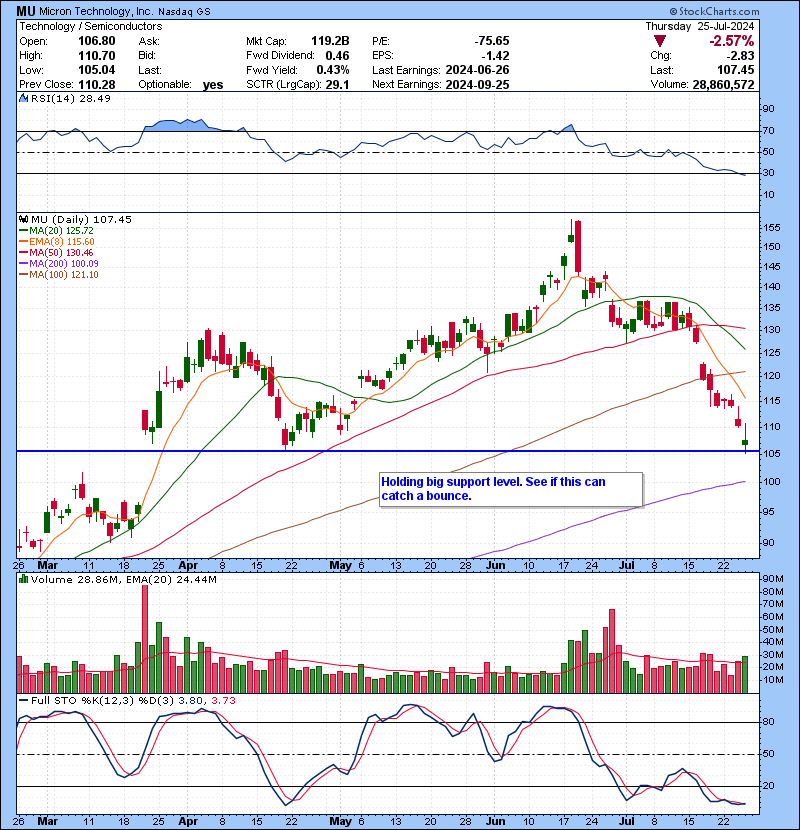Click the 'Holding big support level' annotation box
Viewport: 800px width, 830px height.
(x=511, y=489)
